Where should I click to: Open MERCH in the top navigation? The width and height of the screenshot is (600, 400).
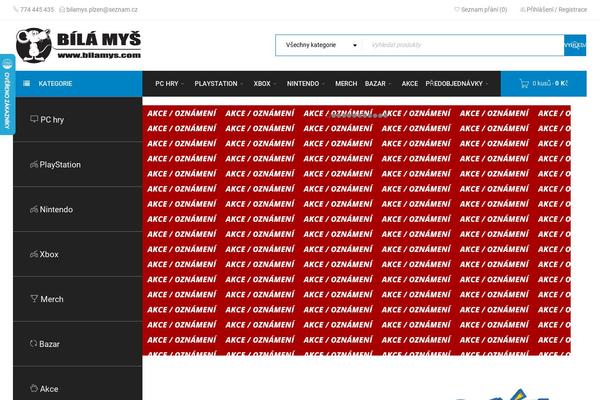click(x=346, y=83)
